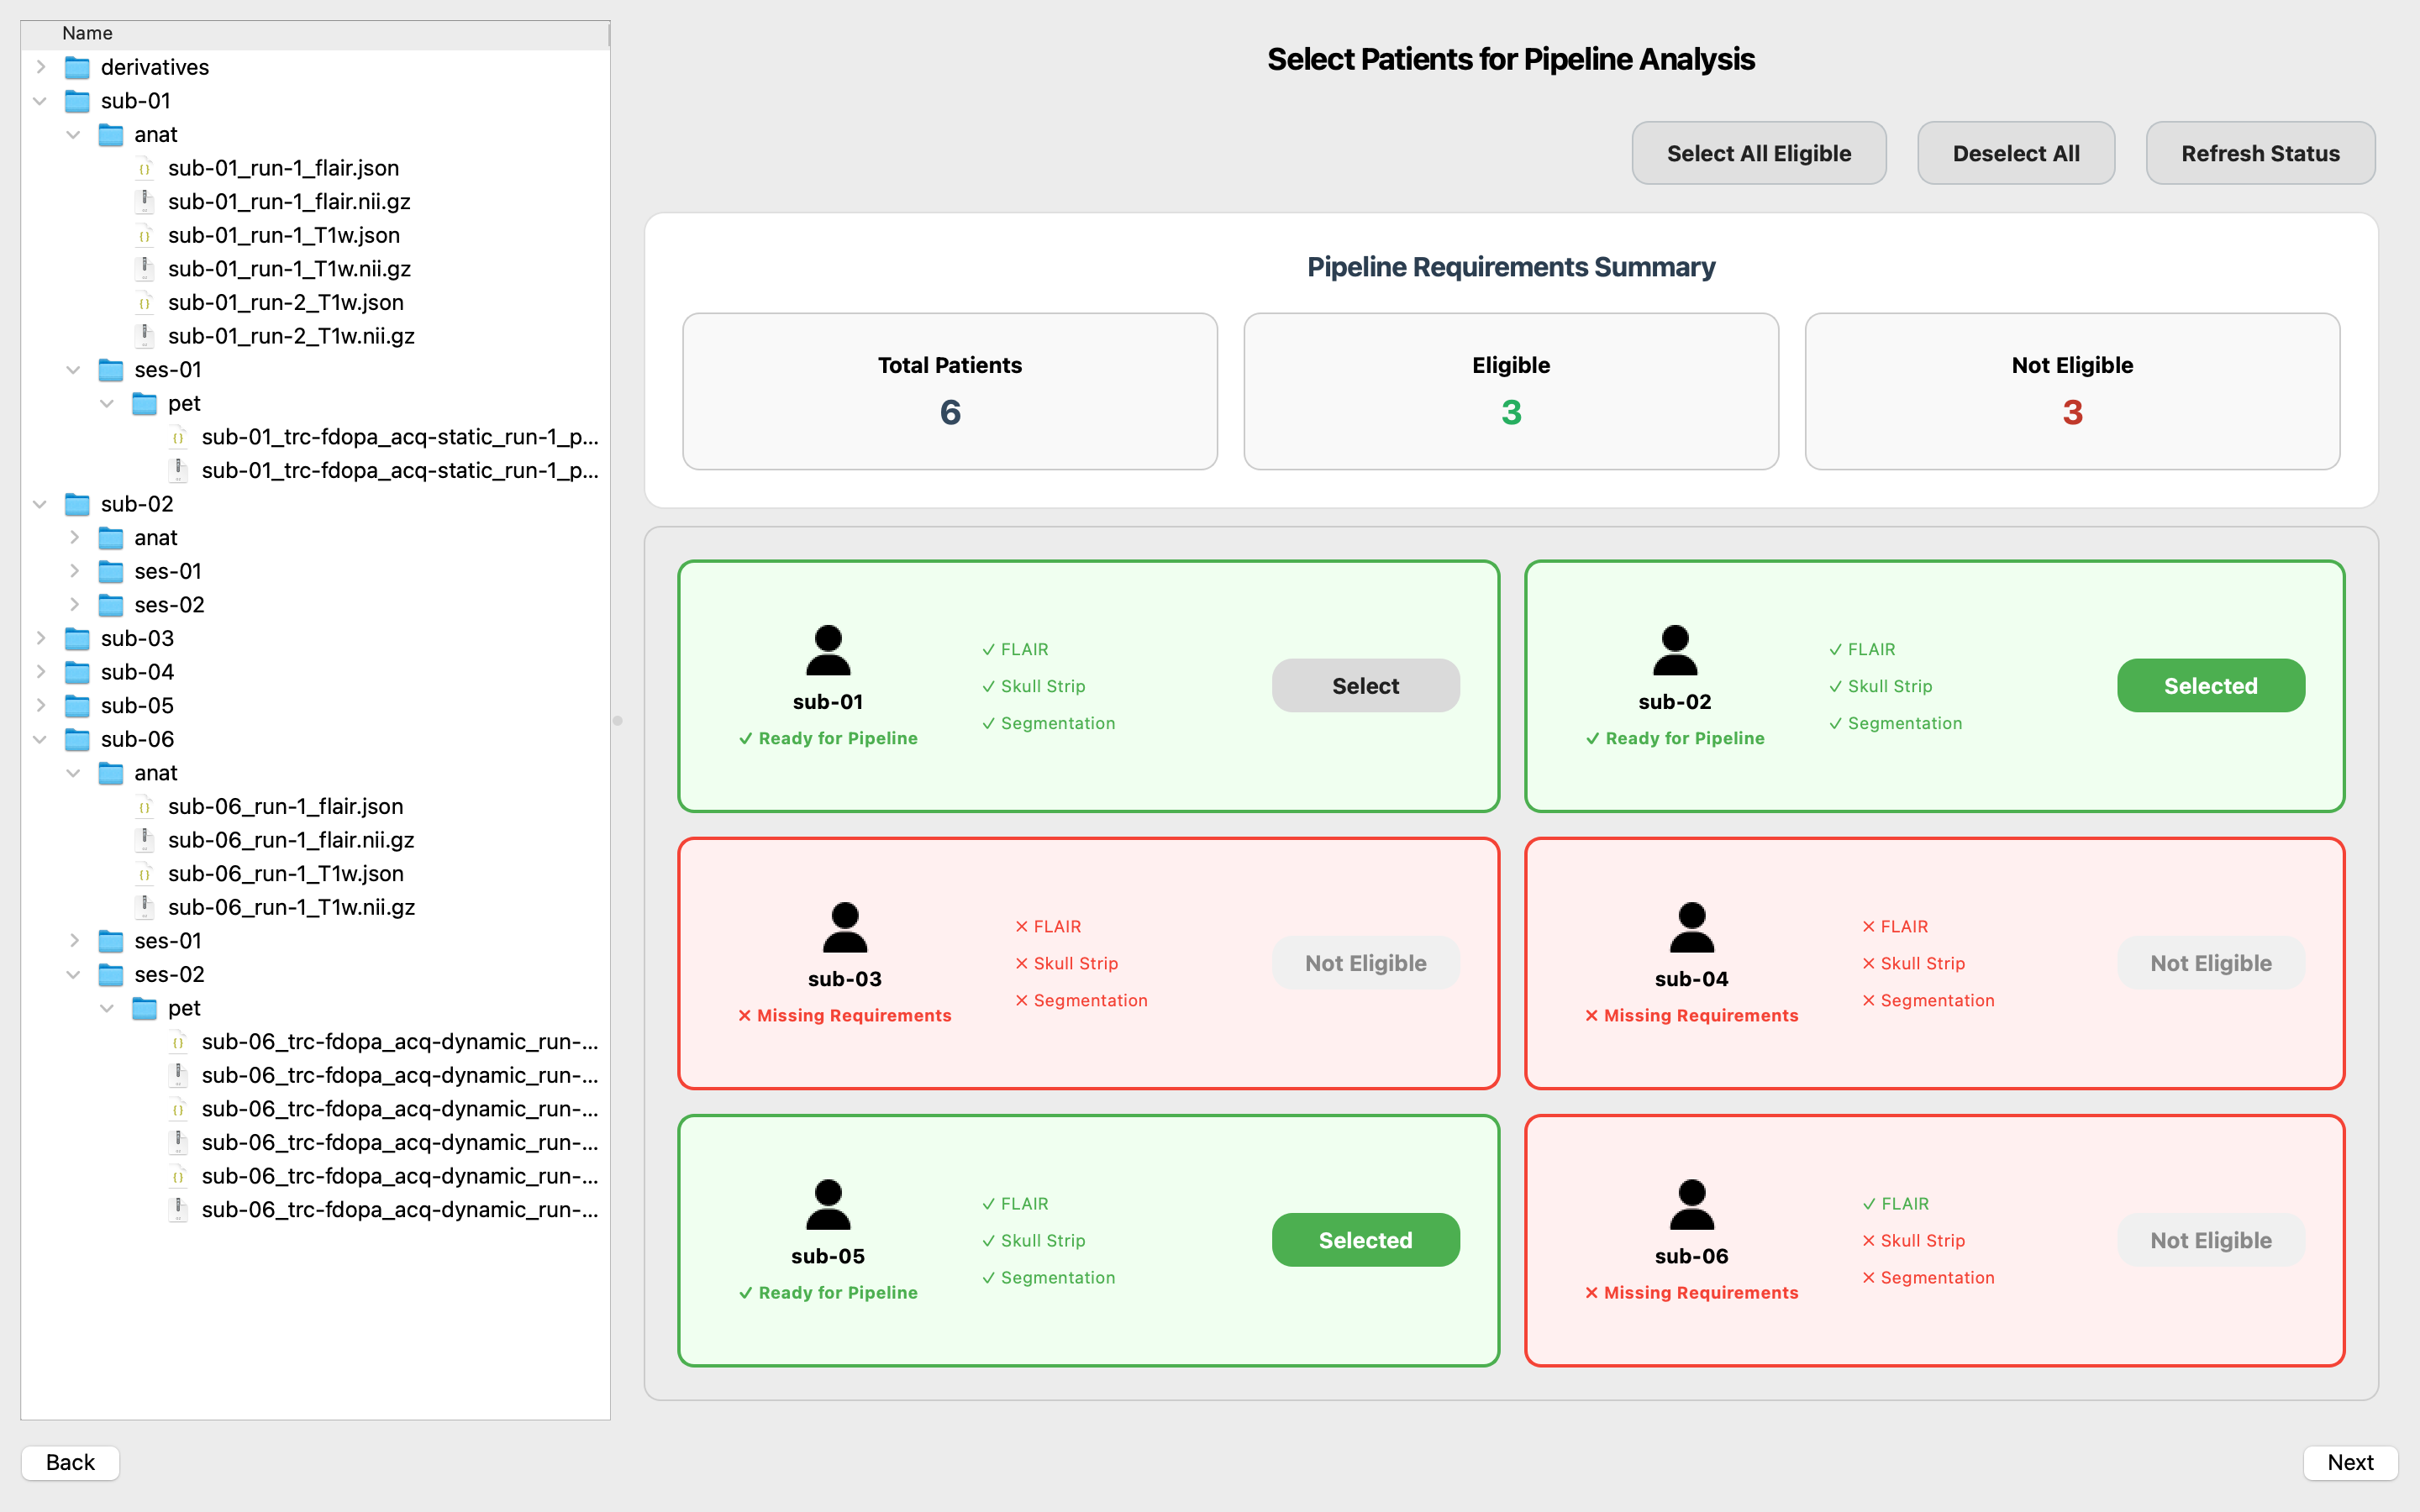Click the JSON icon for sub-01_run-2_T1w.json
The width and height of the screenshot is (2420, 1512).
[145, 302]
